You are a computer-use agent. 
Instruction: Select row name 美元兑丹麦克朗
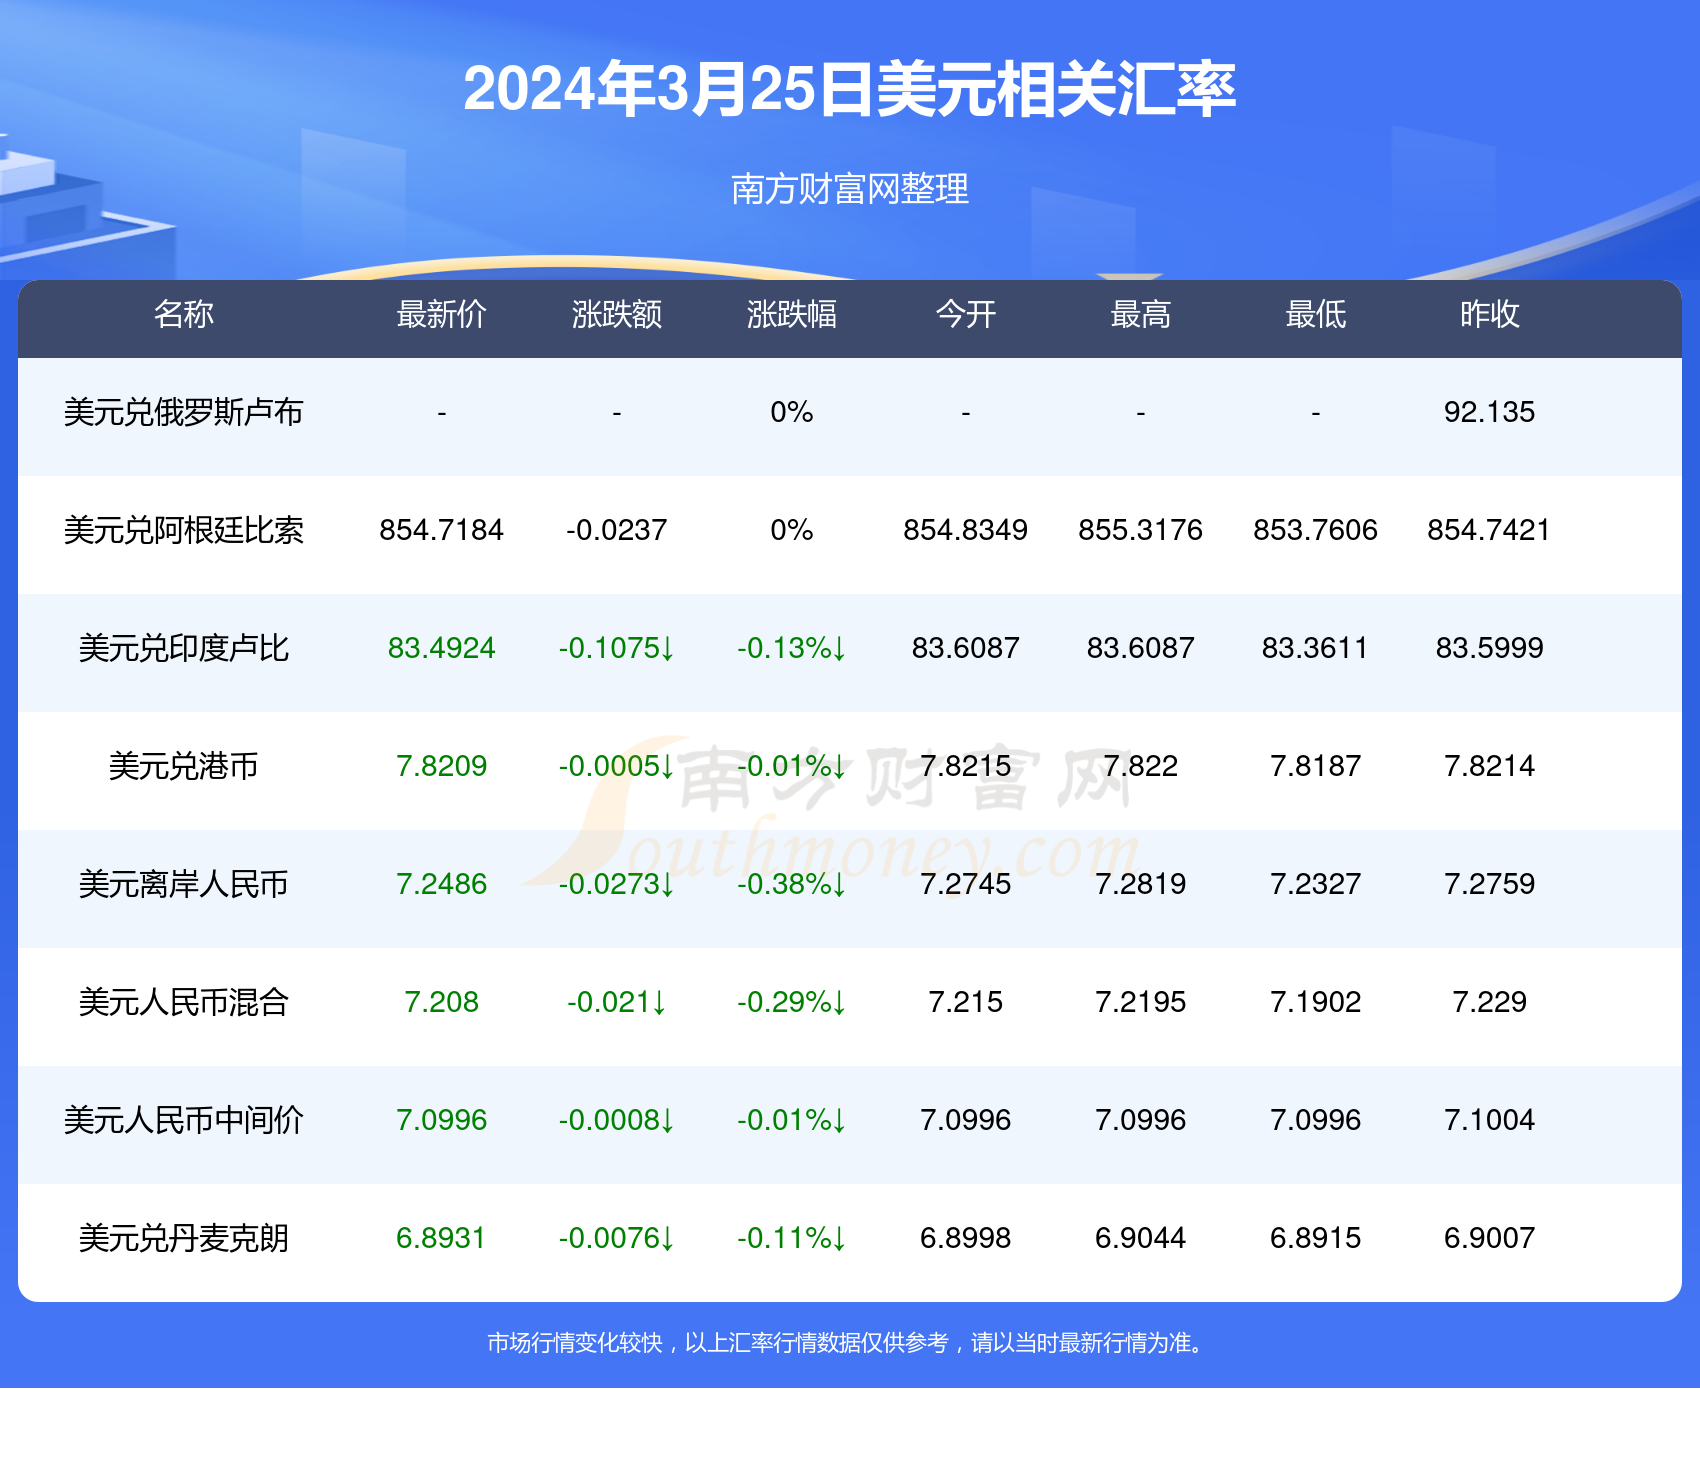tap(184, 1238)
